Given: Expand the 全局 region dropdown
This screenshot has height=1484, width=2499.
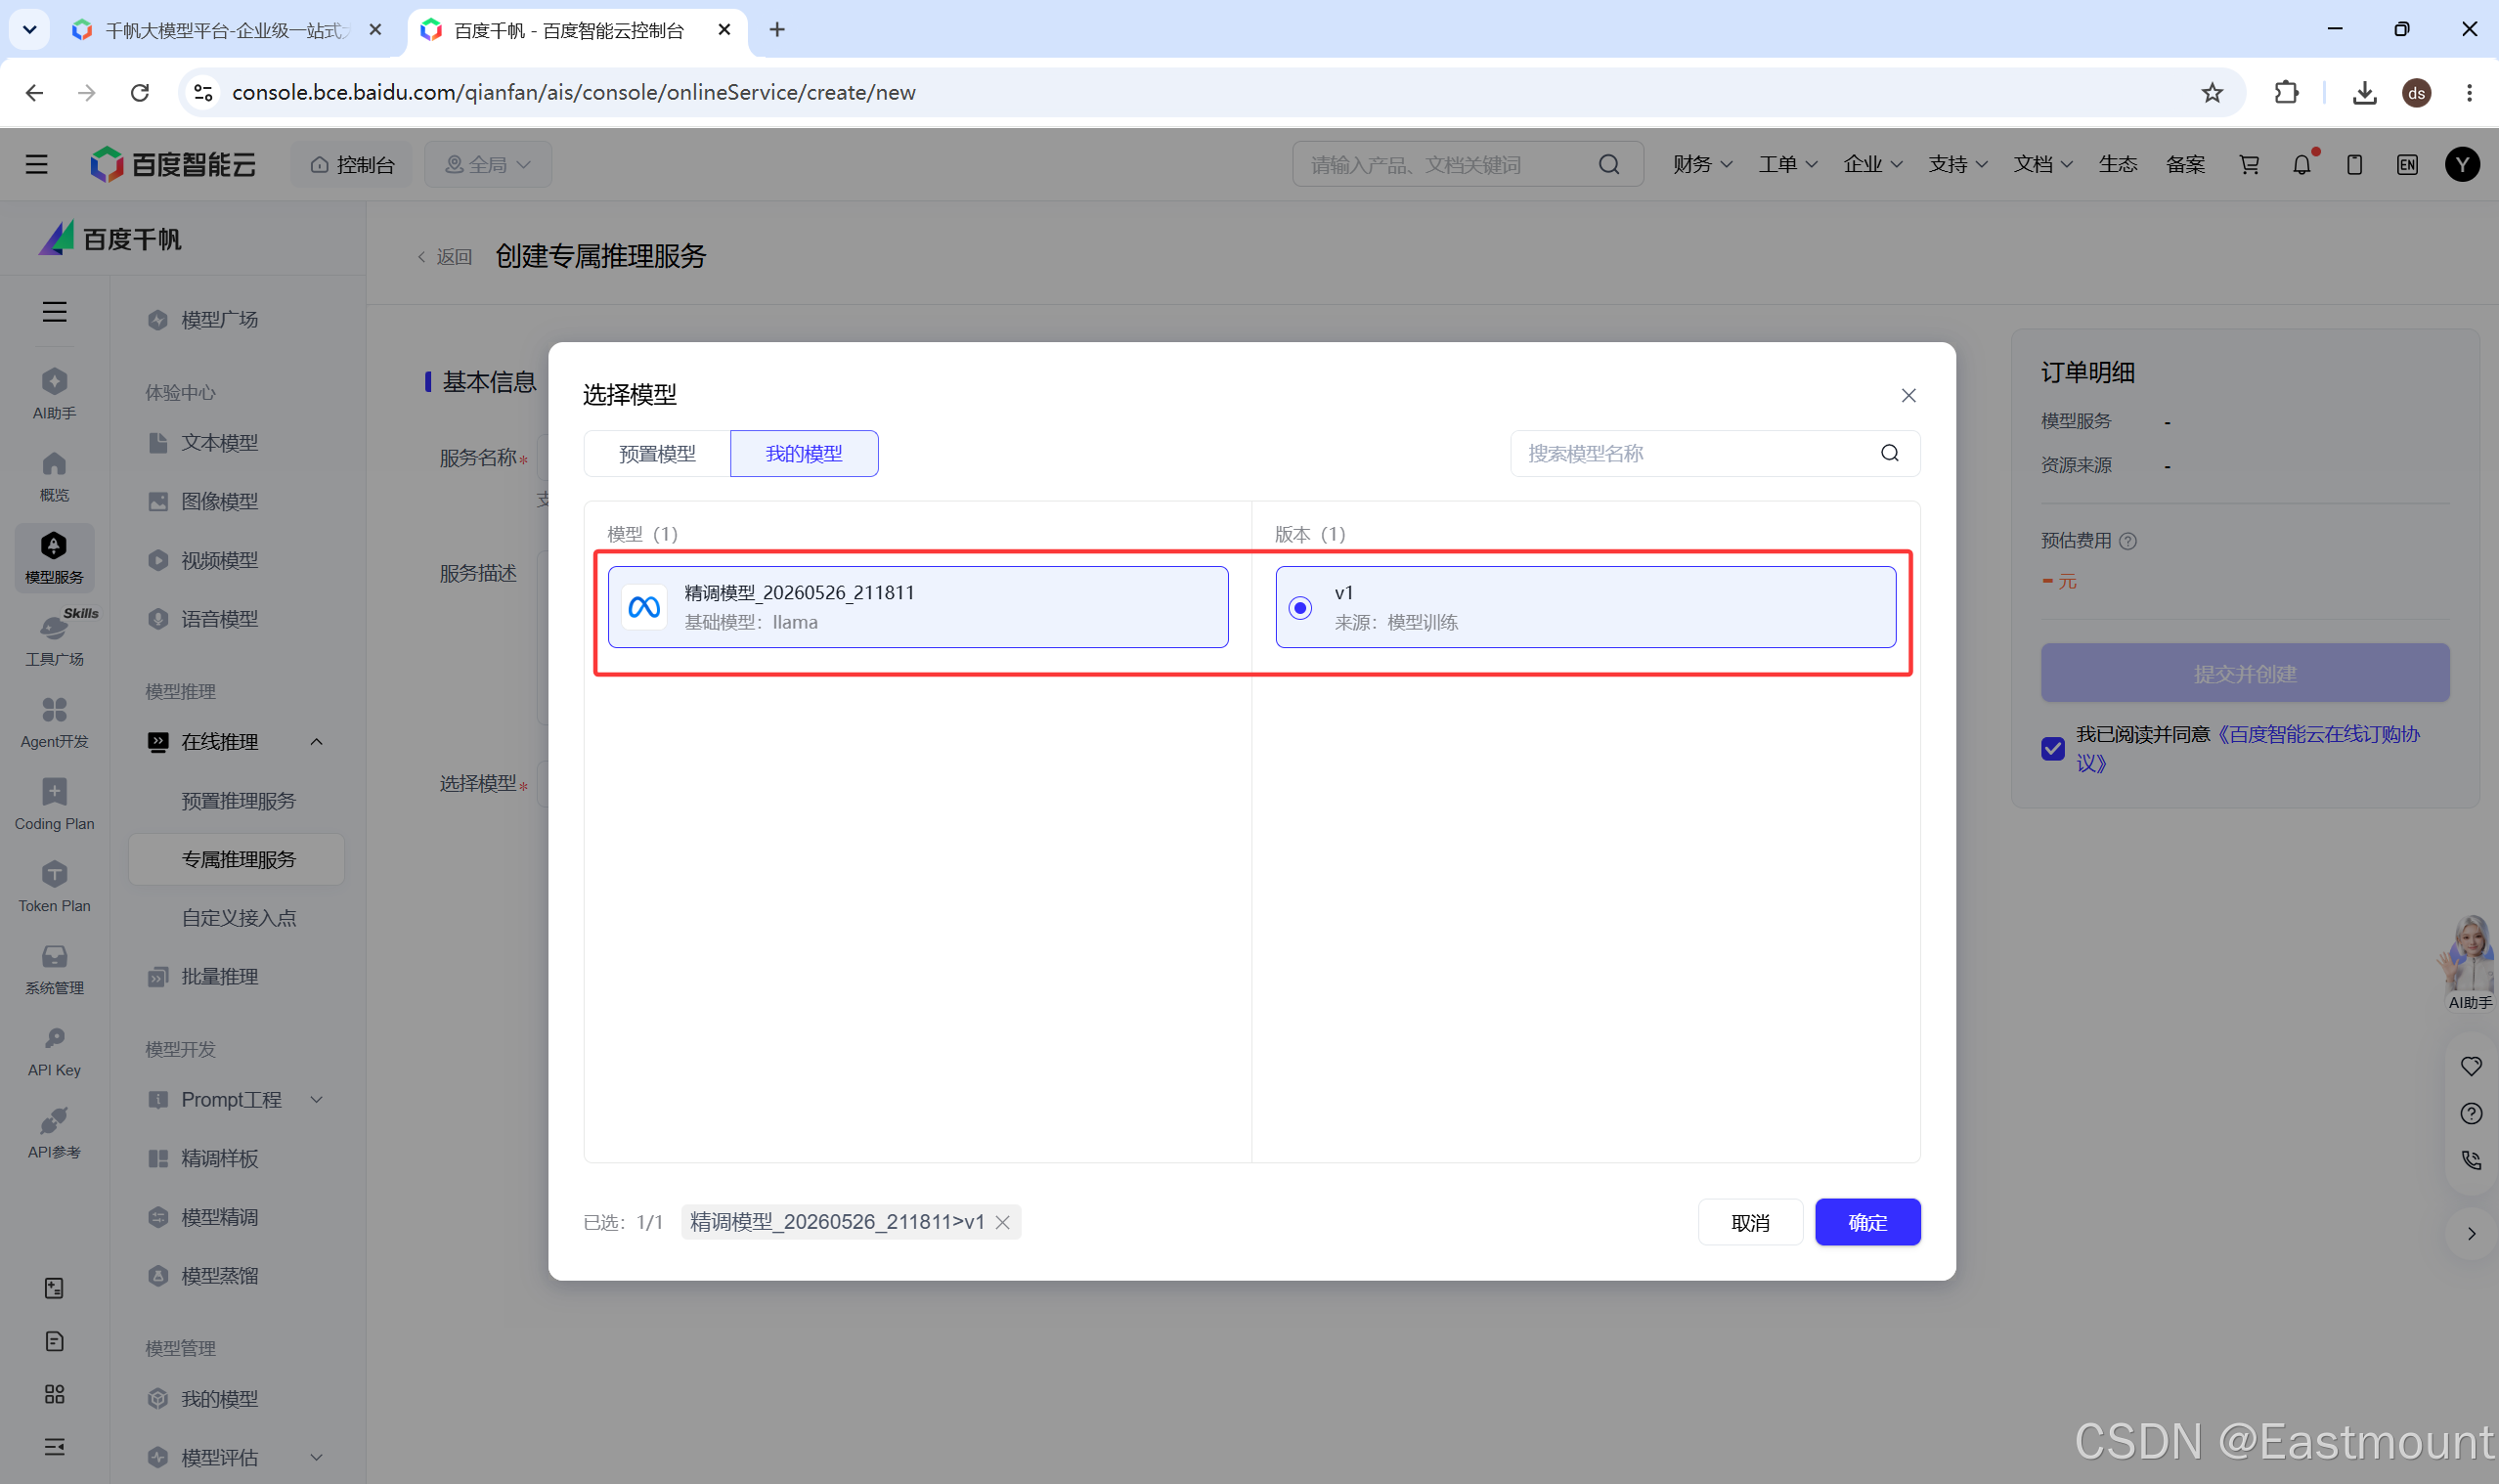Looking at the screenshot, I should (488, 164).
